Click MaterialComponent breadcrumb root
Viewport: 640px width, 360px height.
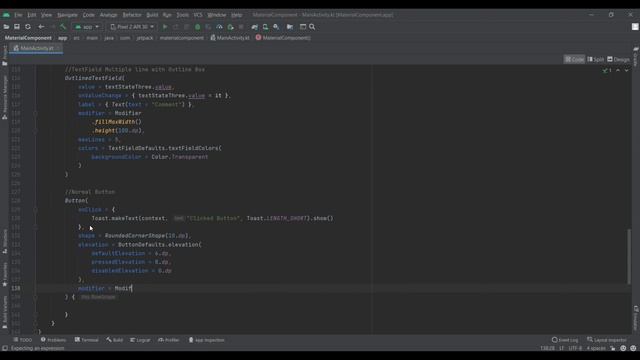(28, 38)
